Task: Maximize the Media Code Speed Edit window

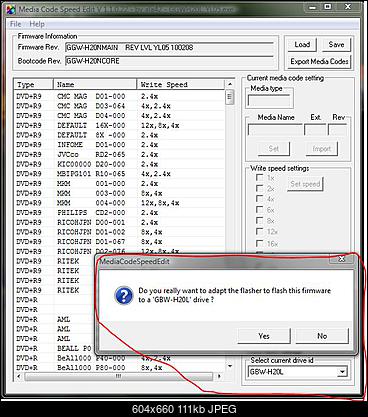Action: (x=328, y=7)
